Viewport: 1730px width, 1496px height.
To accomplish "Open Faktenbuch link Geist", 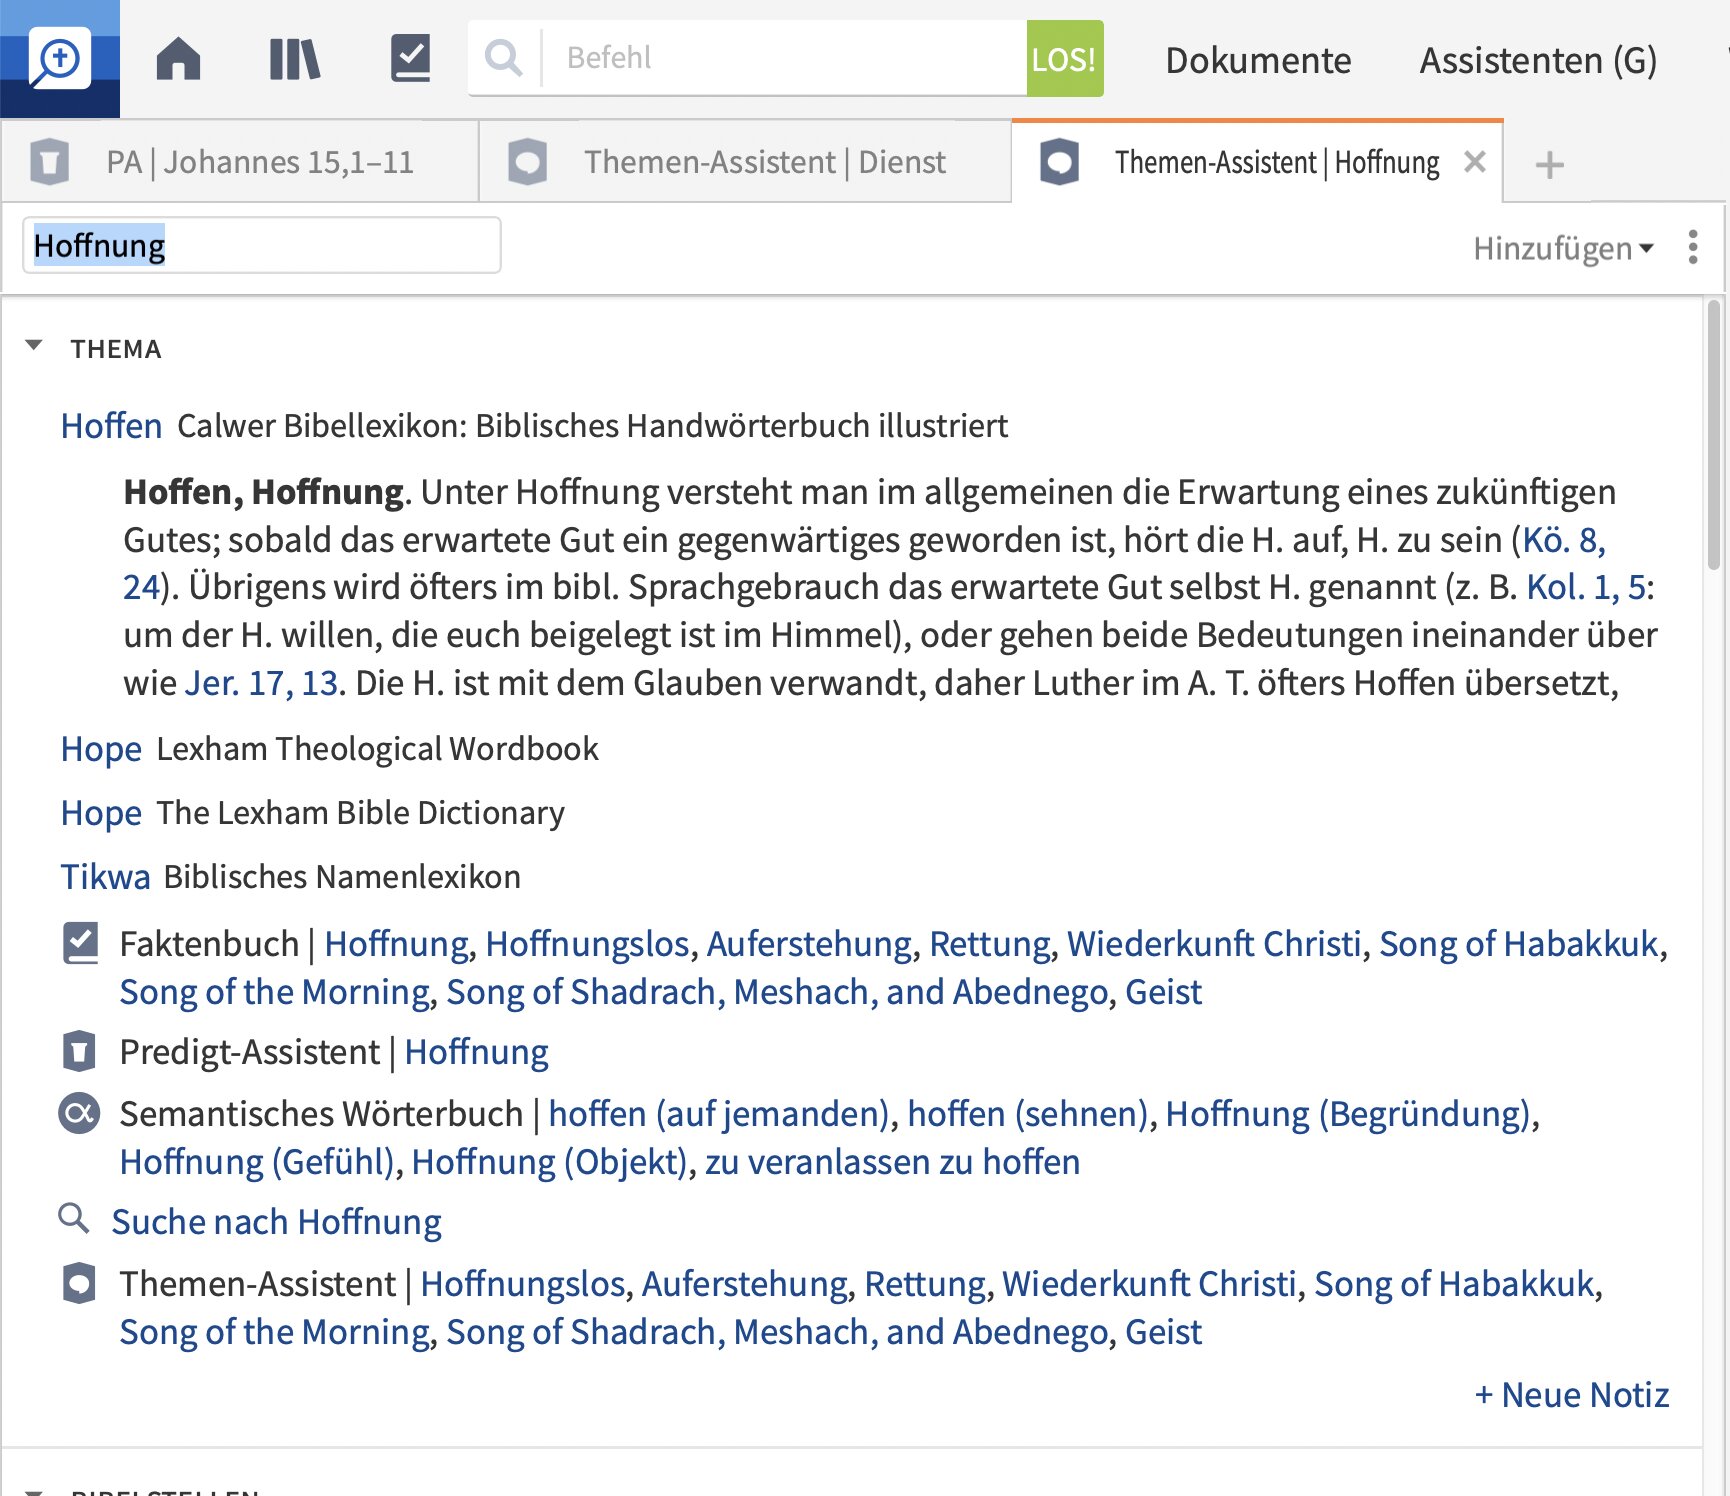I will tap(1163, 992).
